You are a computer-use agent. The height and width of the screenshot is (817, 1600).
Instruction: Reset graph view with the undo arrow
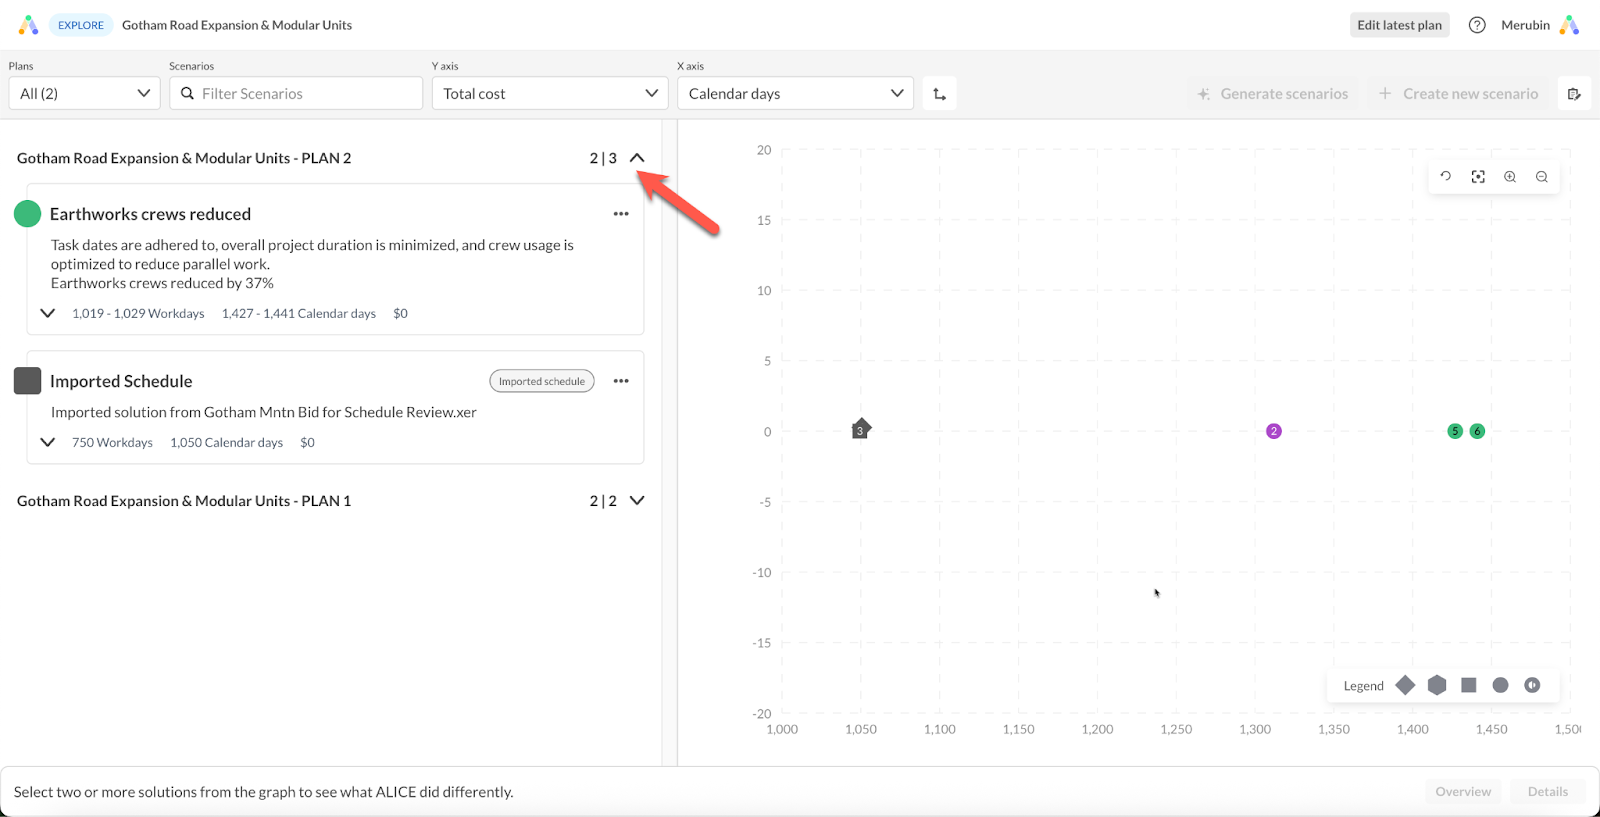tap(1446, 177)
